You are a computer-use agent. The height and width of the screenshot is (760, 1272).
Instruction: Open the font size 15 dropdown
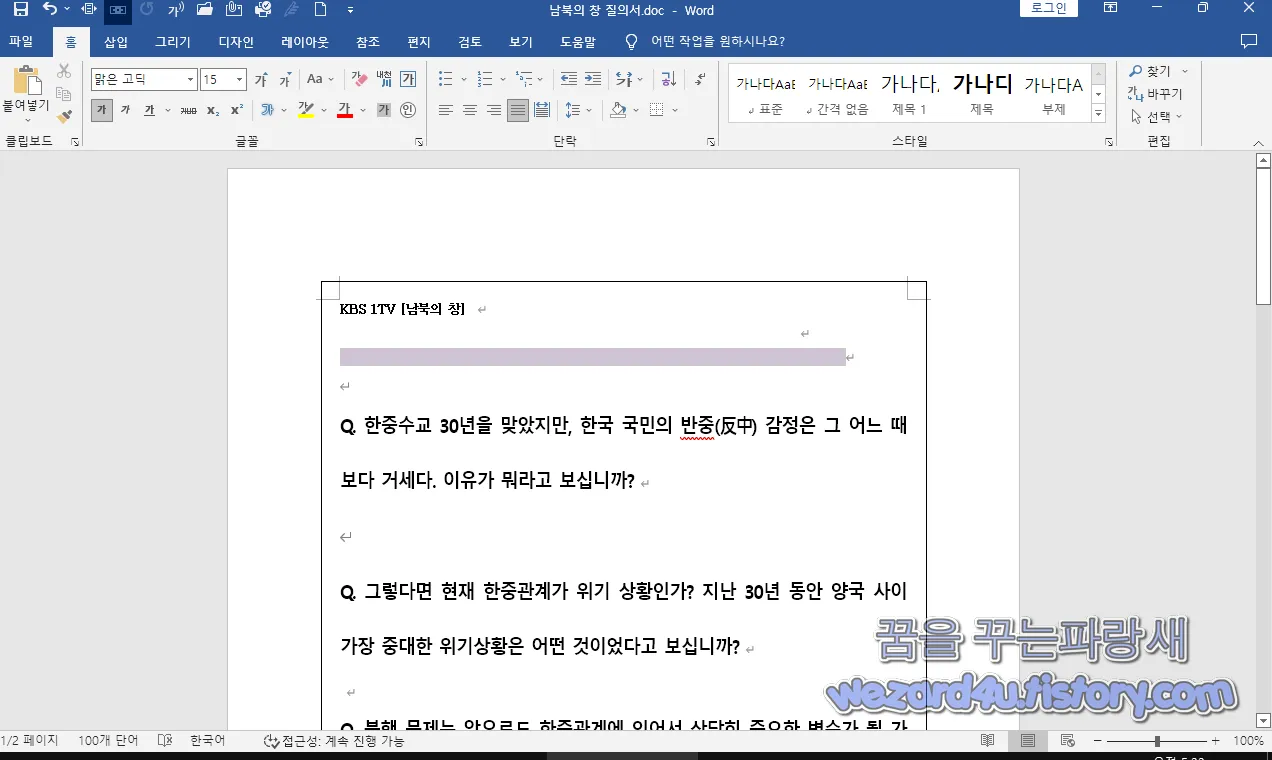pyautogui.click(x=239, y=79)
